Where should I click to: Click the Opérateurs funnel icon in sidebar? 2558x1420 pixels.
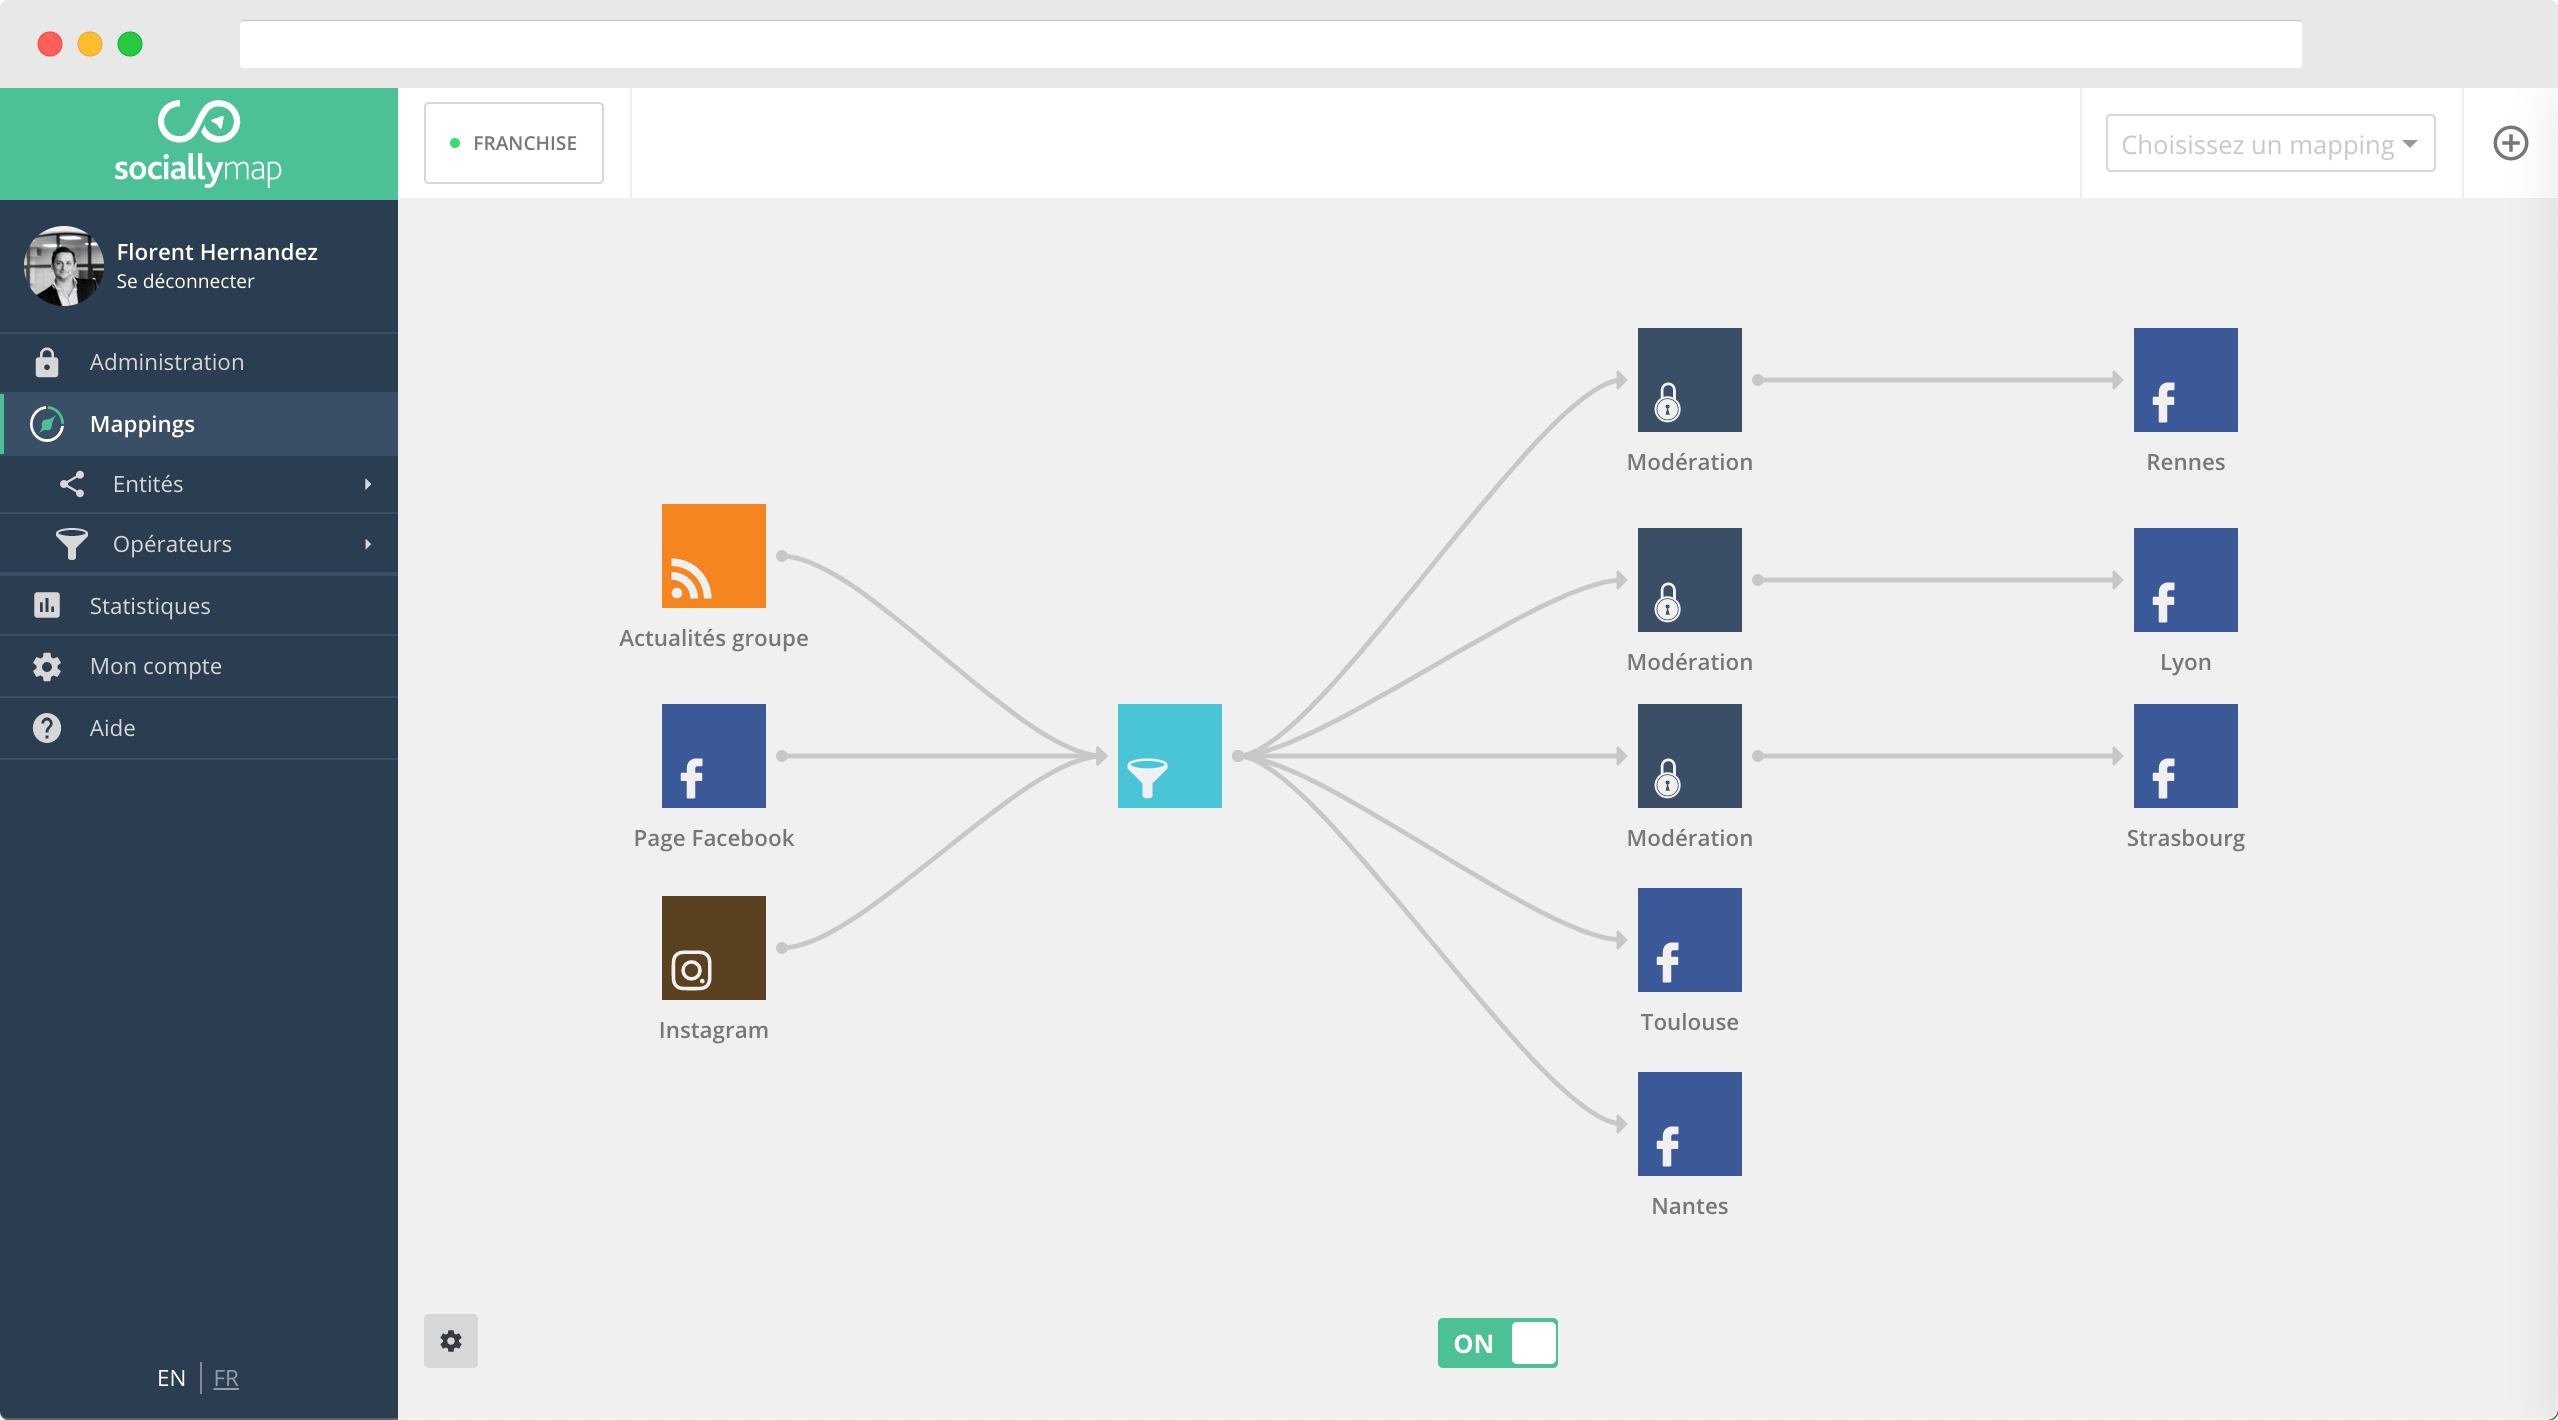(x=71, y=544)
